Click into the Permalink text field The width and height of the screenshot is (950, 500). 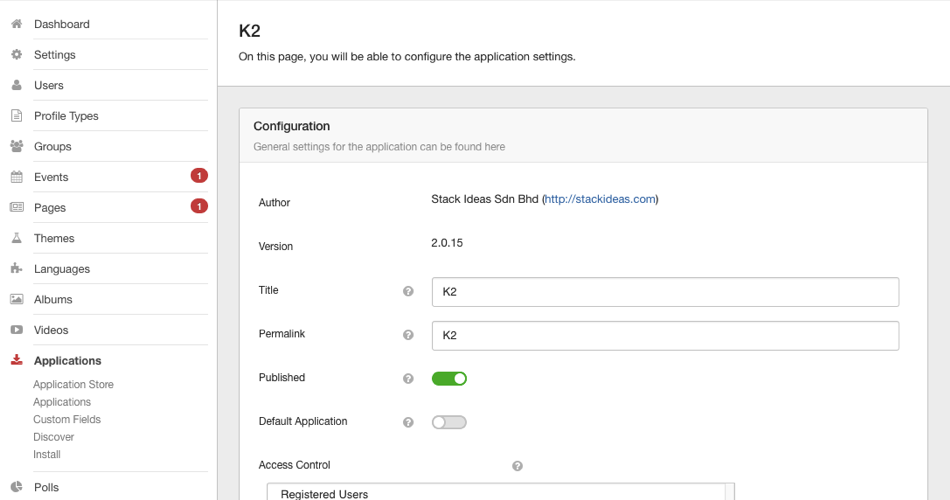pos(665,336)
